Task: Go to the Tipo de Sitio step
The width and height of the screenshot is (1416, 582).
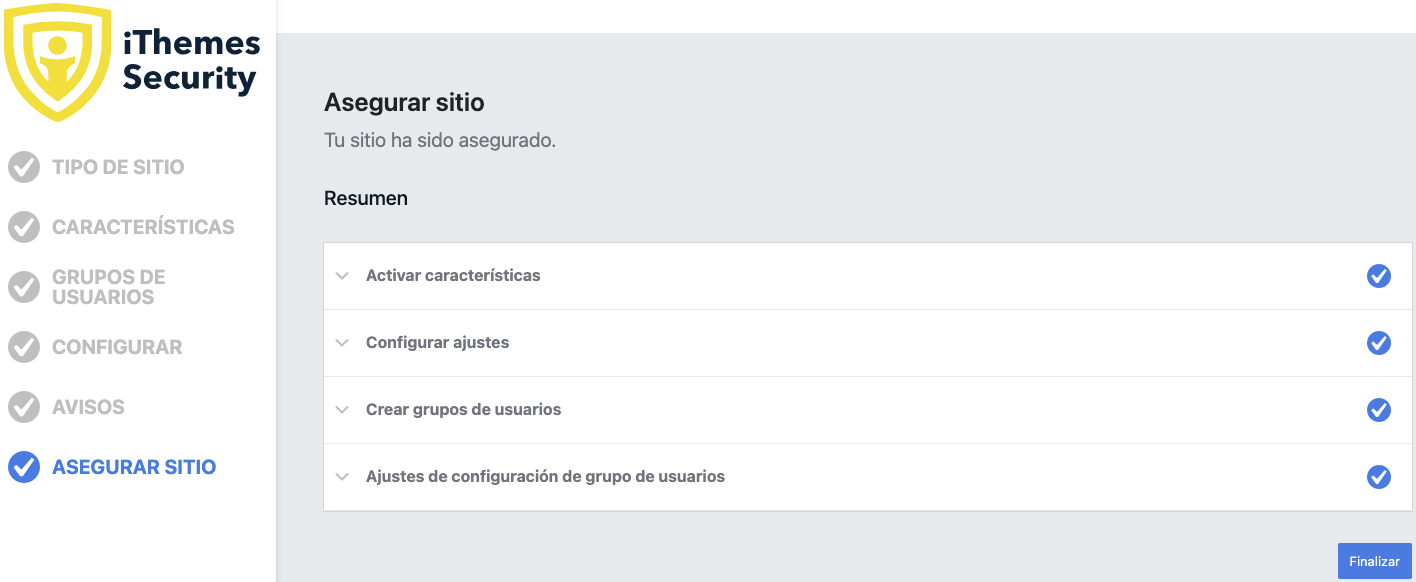Action: (118, 167)
